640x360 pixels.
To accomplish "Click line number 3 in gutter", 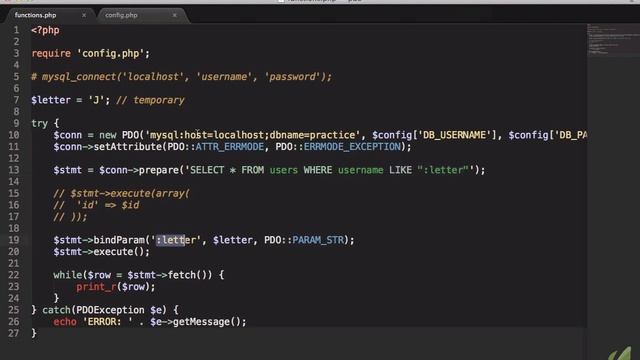I will click(x=16, y=53).
